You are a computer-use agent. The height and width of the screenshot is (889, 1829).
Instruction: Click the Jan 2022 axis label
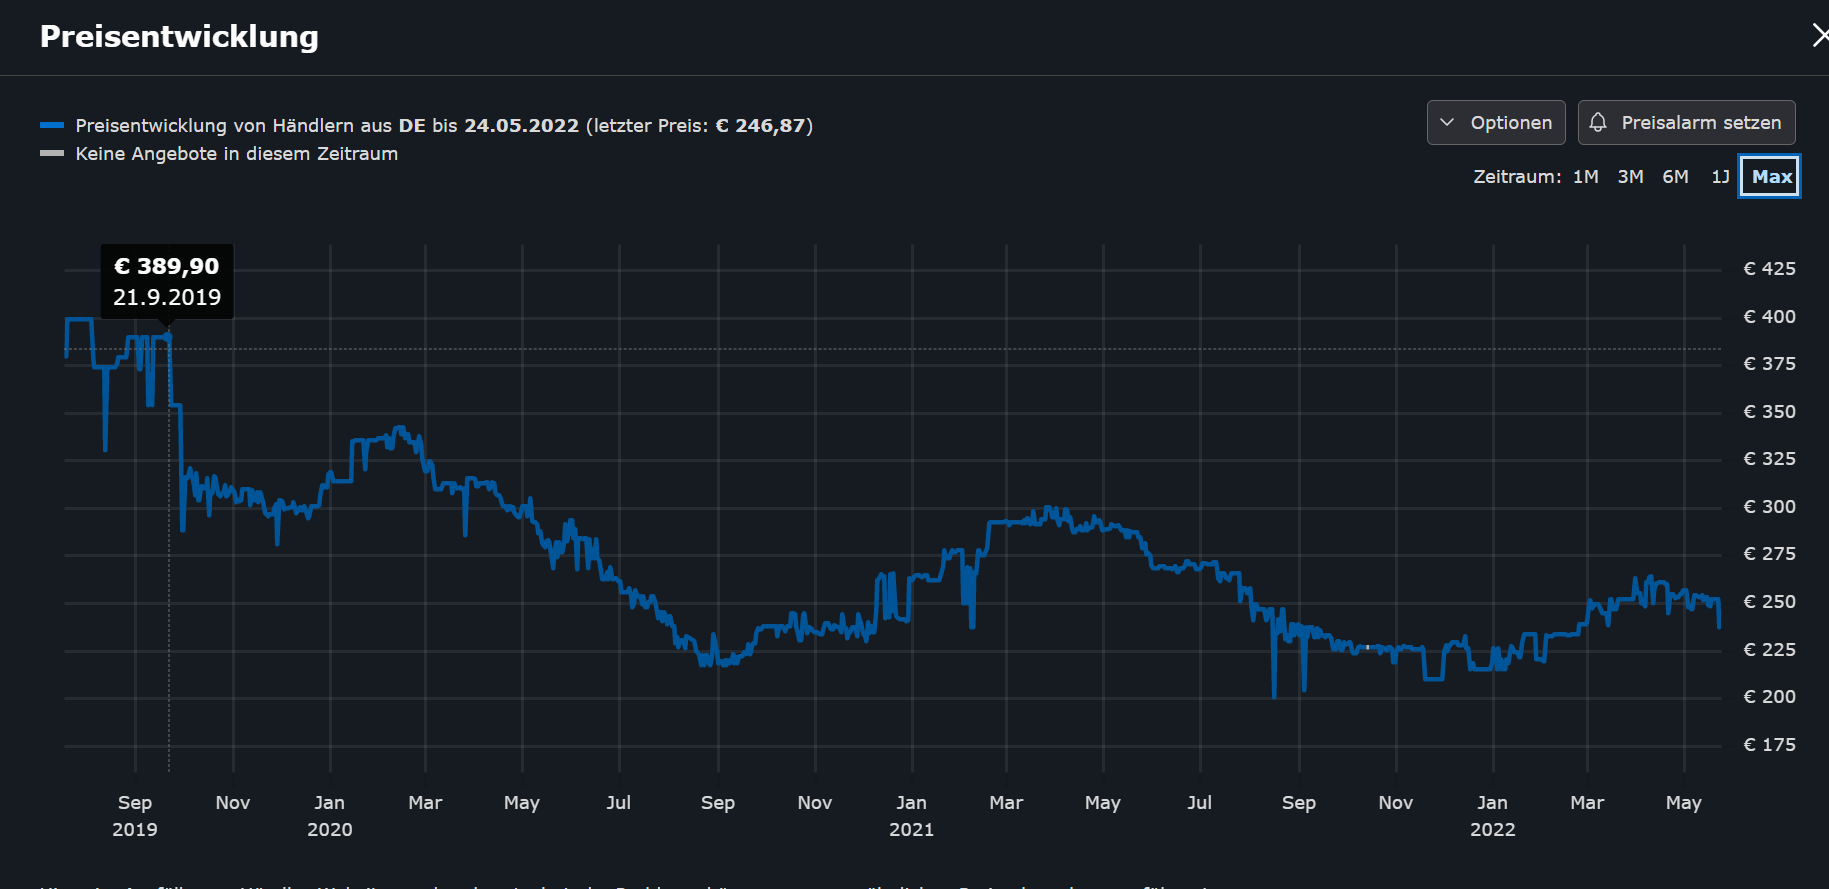(x=1493, y=816)
